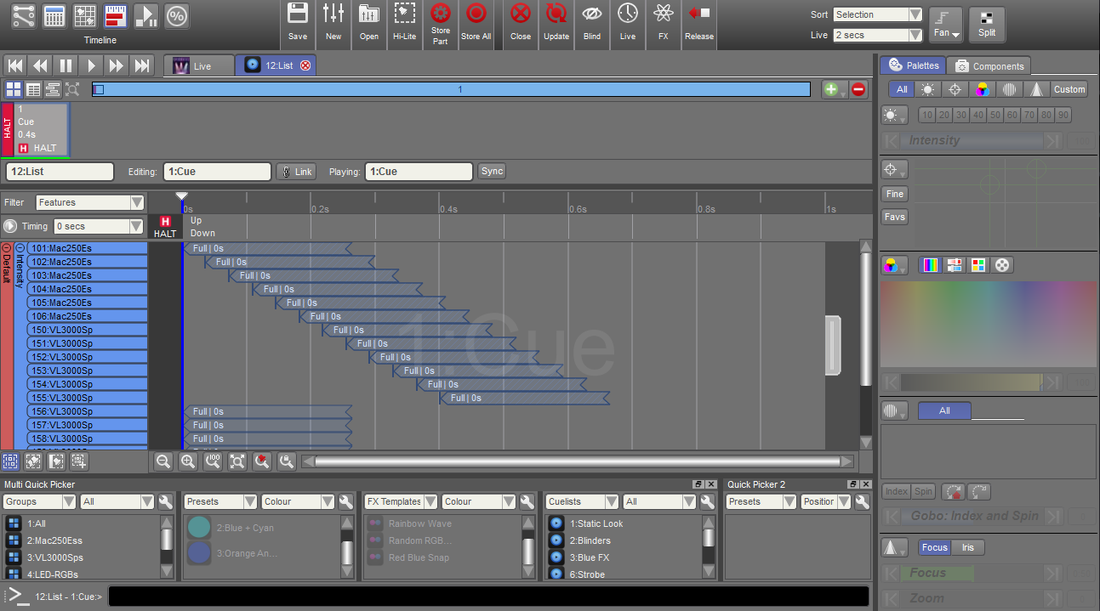Viewport: 1100px width, 611px height.
Task: Select the Timeline view icon
Action: 115,16
